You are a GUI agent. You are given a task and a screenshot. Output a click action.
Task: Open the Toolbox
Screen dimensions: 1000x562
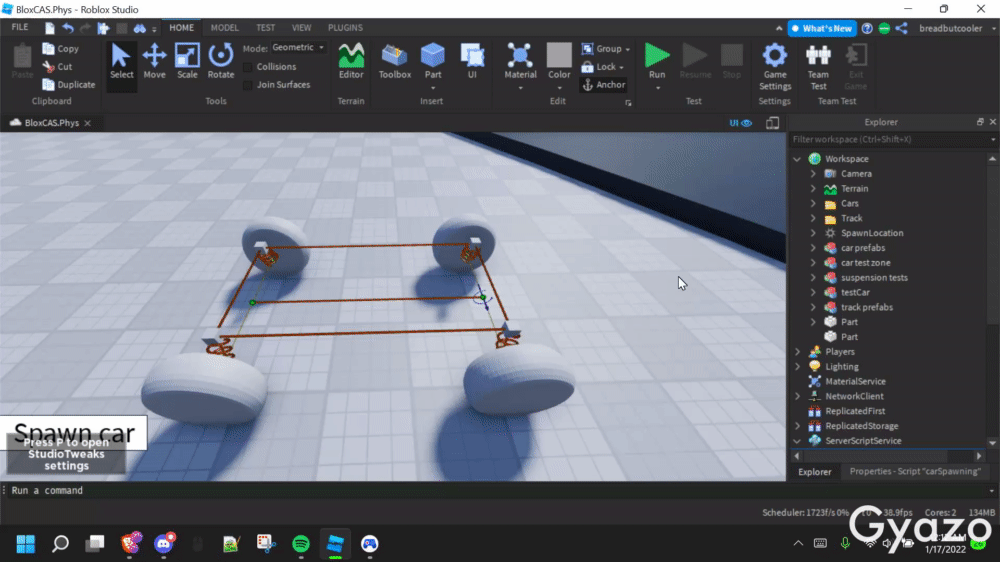pyautogui.click(x=395, y=62)
